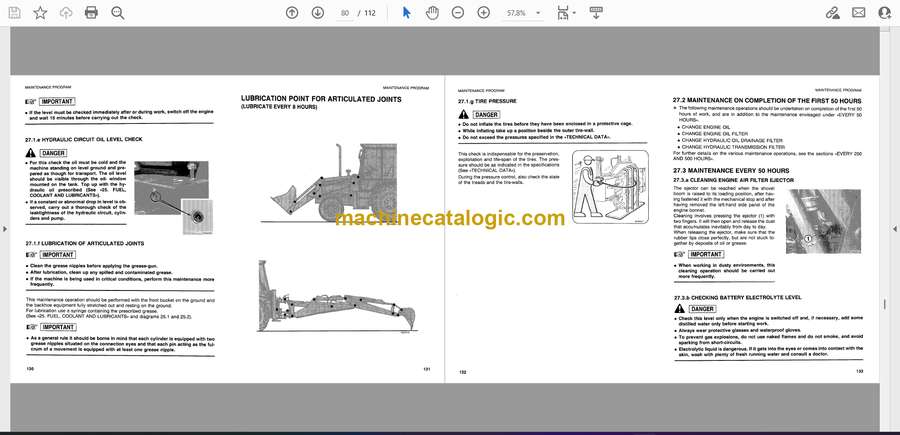This screenshot has width=900, height=435.
Task: Click the Save file icon
Action: click(x=14, y=13)
